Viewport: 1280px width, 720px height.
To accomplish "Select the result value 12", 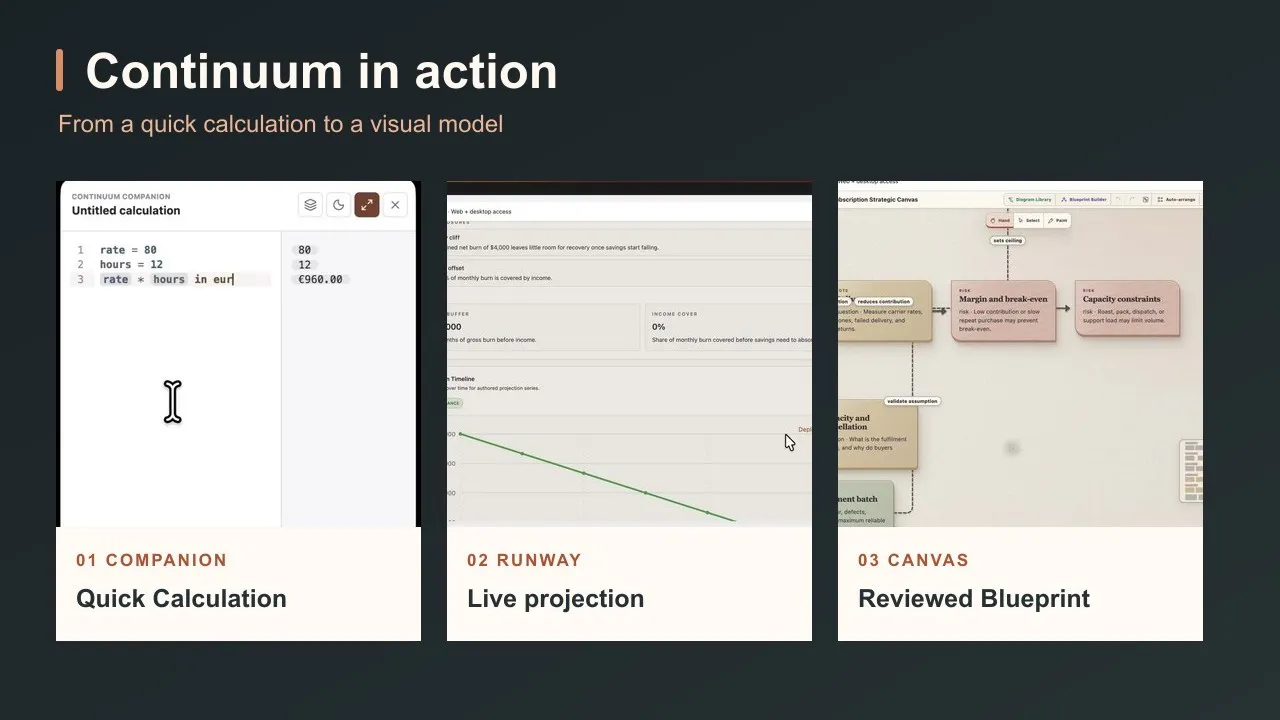I will pyautogui.click(x=305, y=265).
